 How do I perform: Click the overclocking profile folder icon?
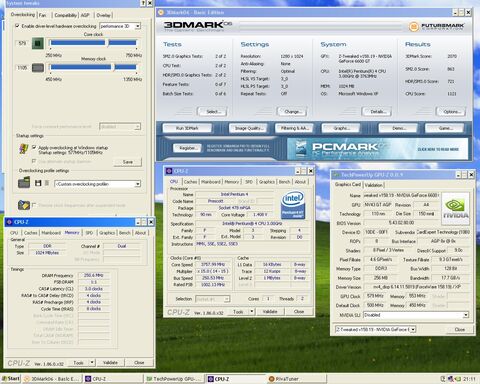point(24,183)
